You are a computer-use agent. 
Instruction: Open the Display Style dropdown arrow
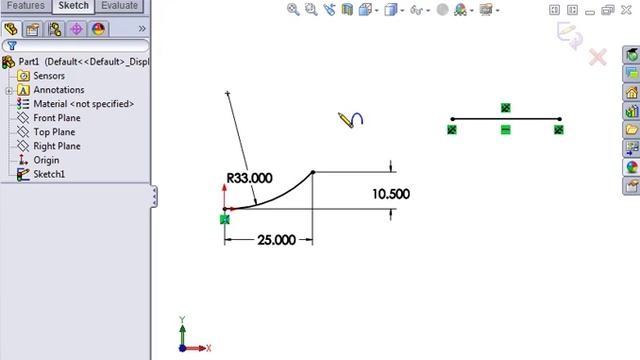coord(402,11)
